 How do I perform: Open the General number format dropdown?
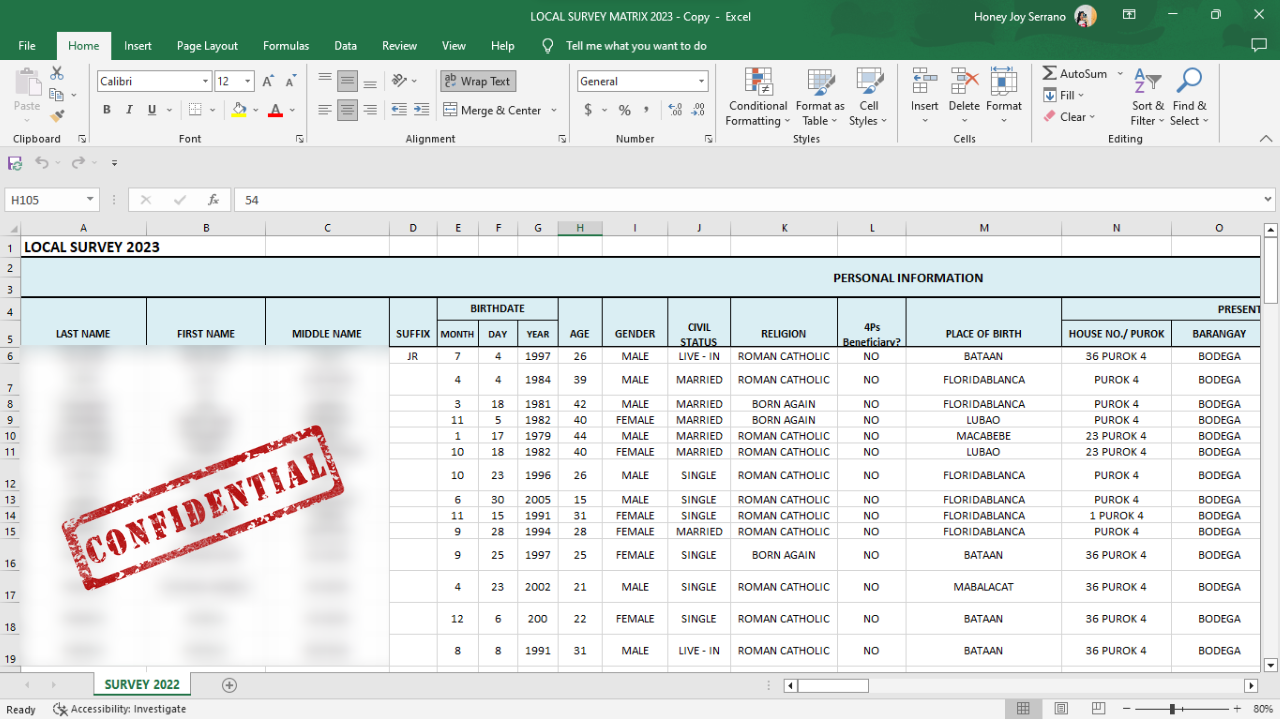701,82
